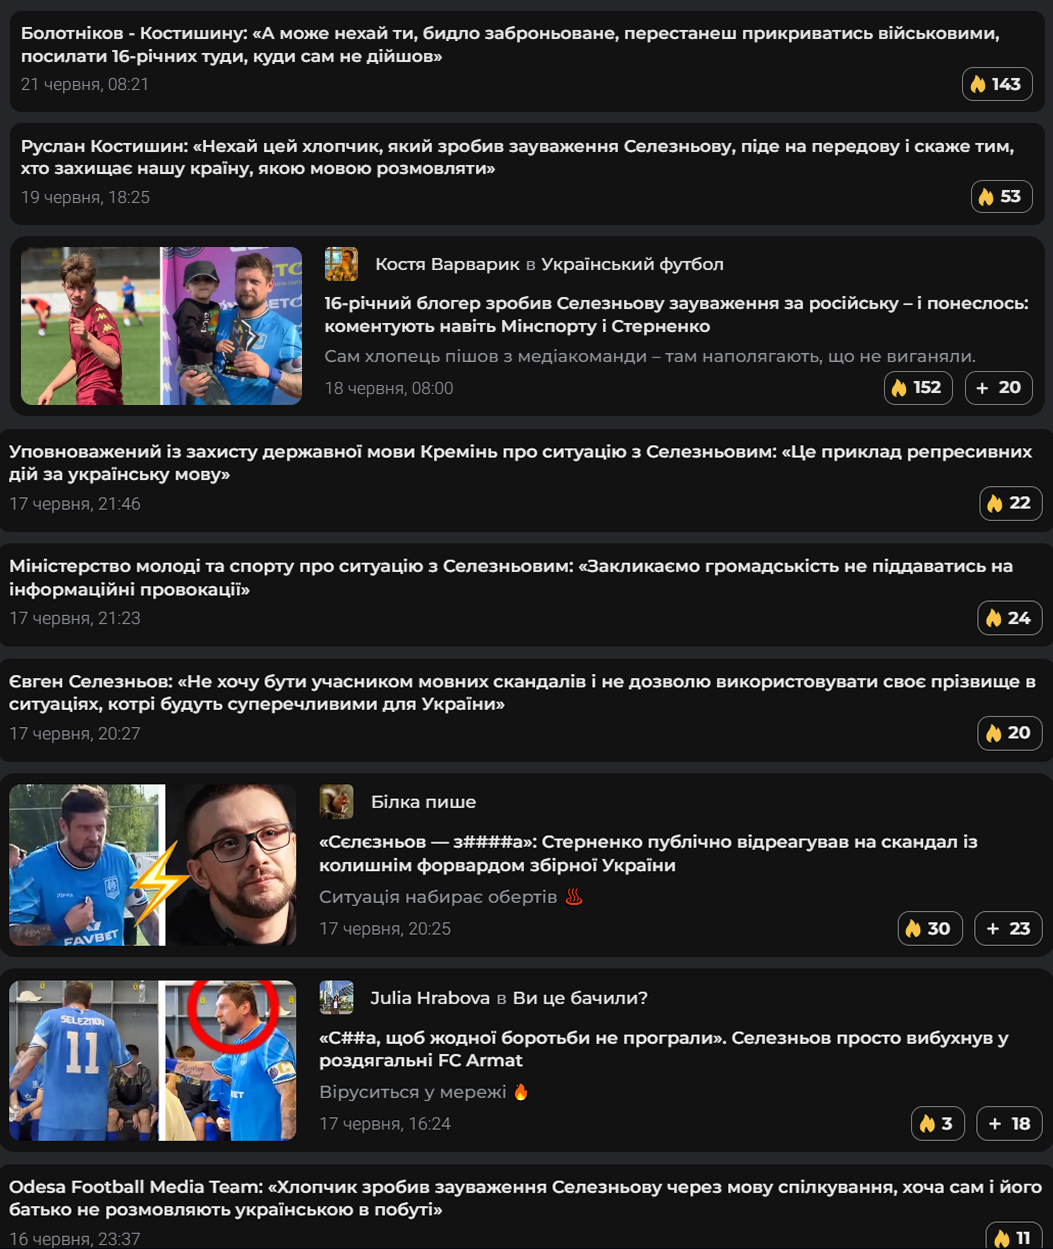Click the plus 18 button on Julia Hrabova post
Viewport: 1053px width, 1249px height.
[x=1009, y=1124]
